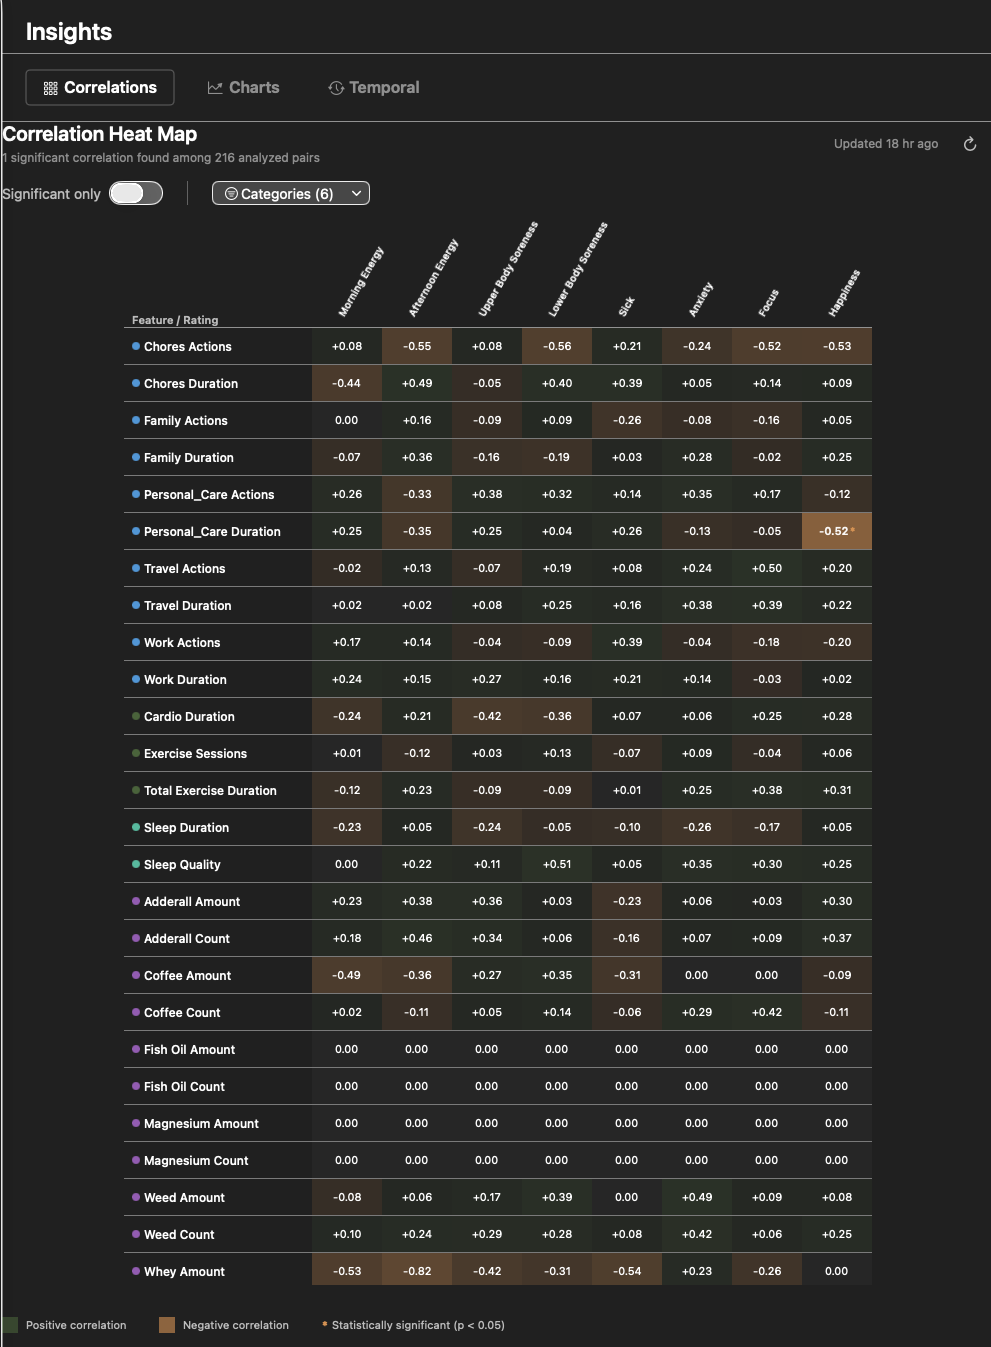Enable the Significant only toggle
Image resolution: width=991 pixels, height=1347 pixels.
136,193
